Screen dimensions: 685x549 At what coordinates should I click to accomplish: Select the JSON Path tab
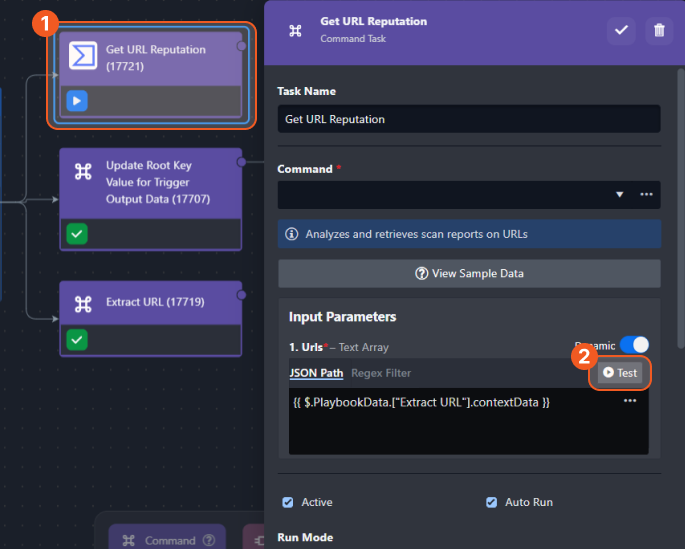(x=316, y=373)
